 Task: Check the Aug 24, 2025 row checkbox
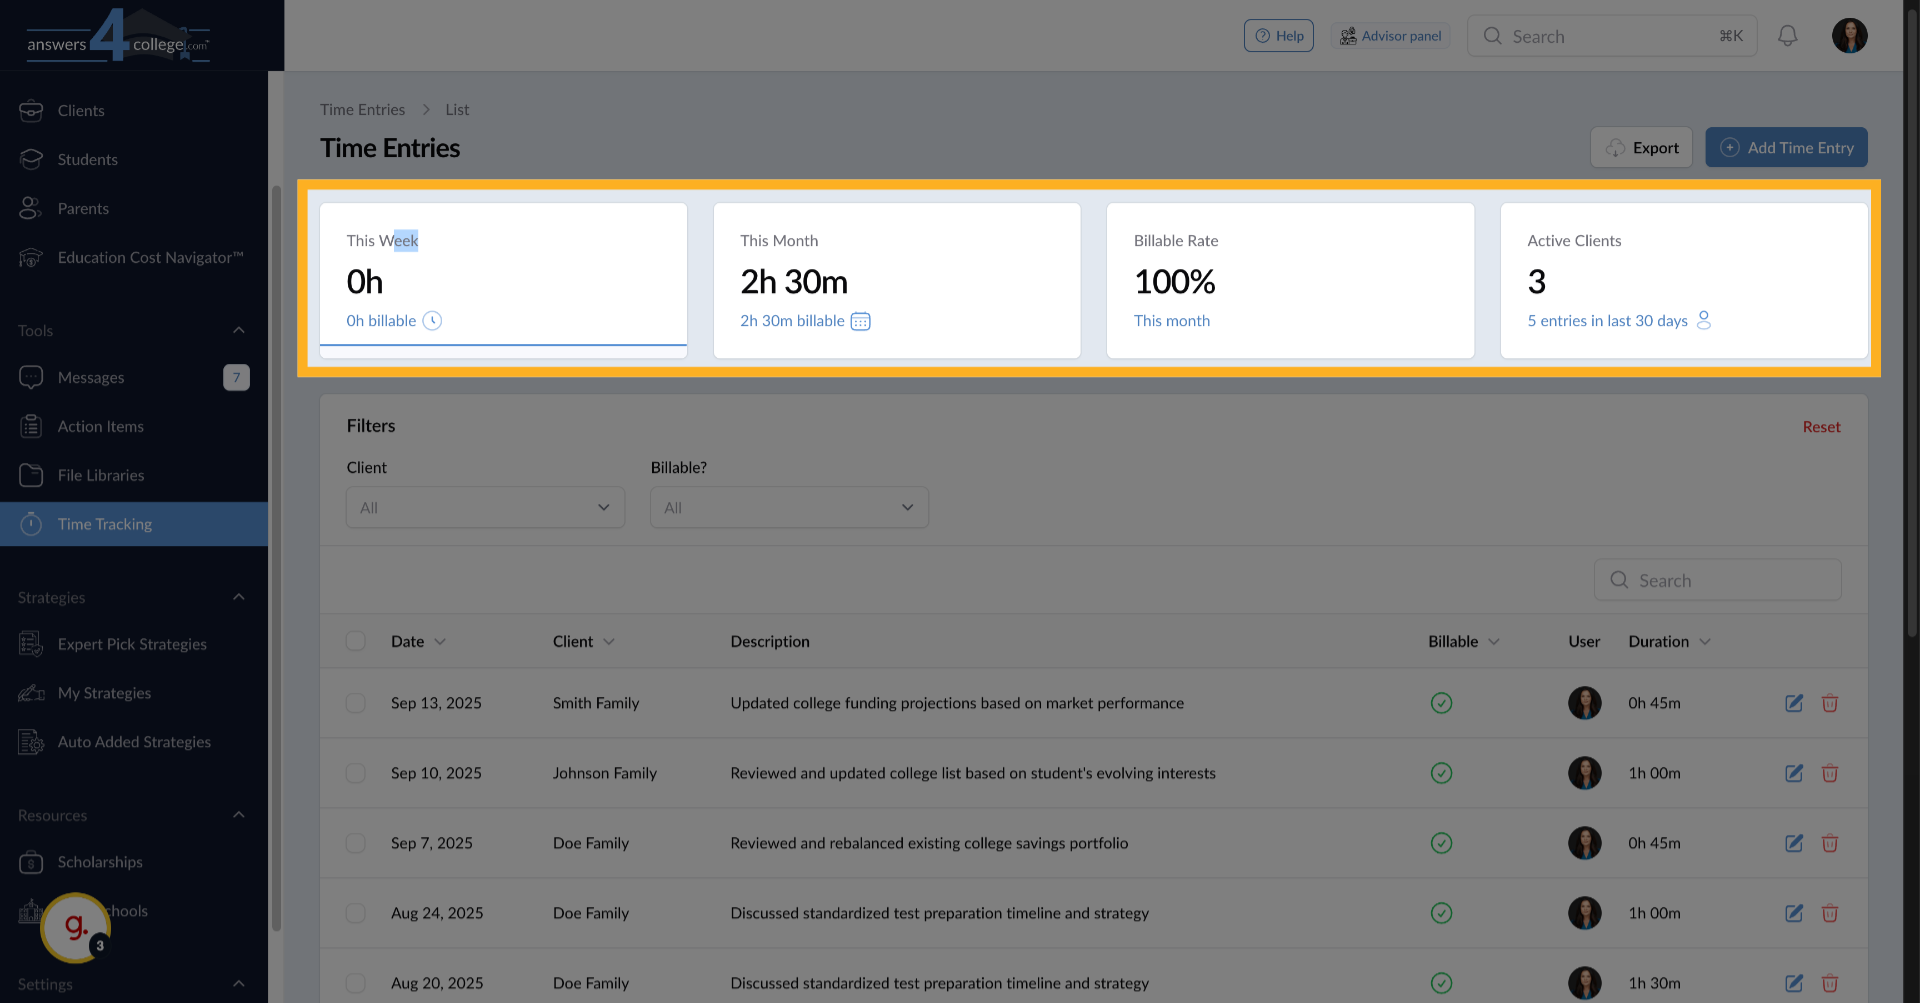point(355,913)
